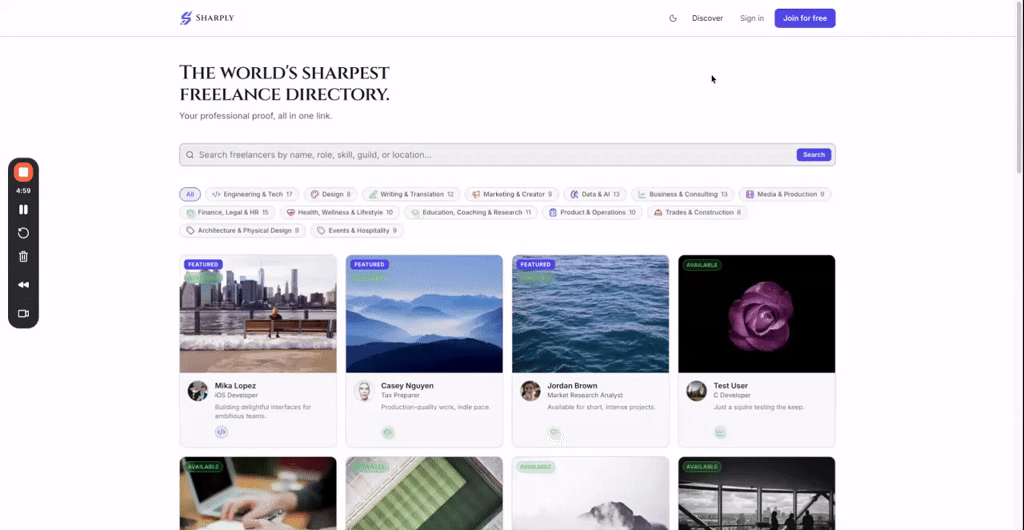Stop the screen recording
Screen dimensions: 1024x530
(x=23, y=173)
